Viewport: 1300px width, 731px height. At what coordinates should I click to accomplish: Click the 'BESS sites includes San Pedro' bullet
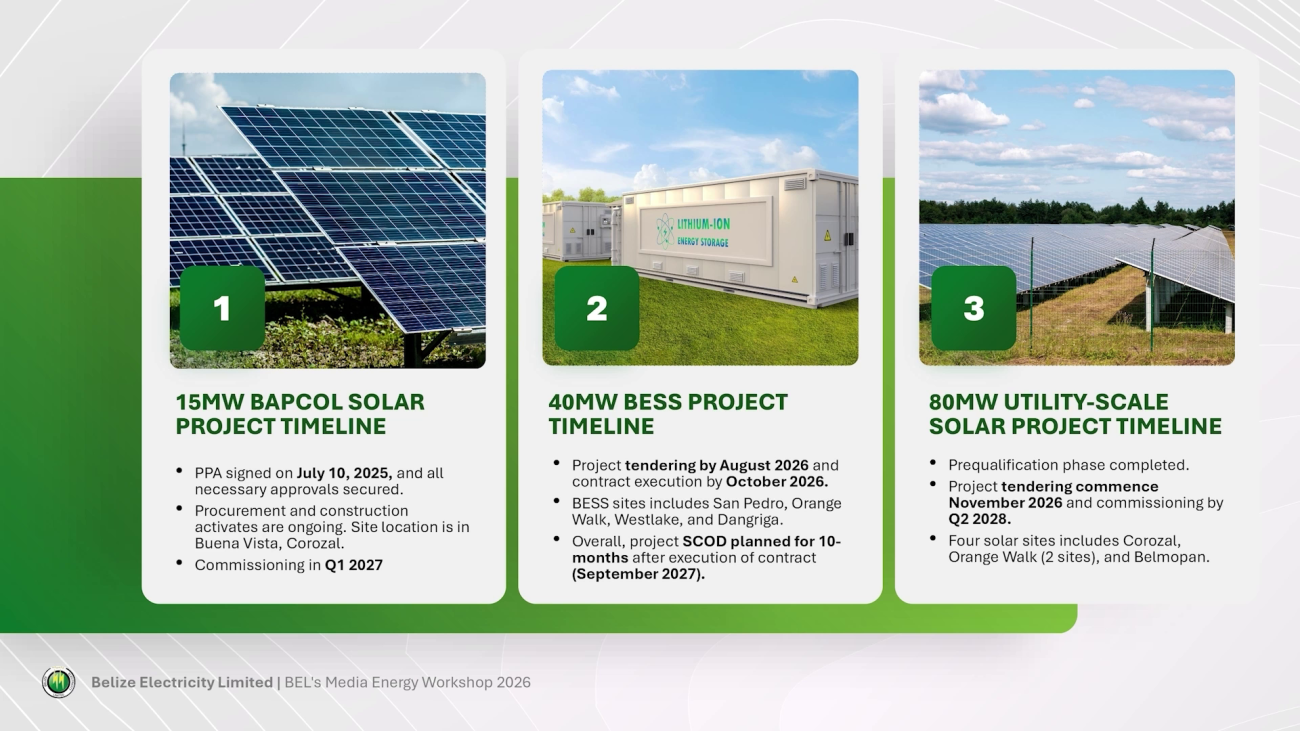click(x=697, y=511)
